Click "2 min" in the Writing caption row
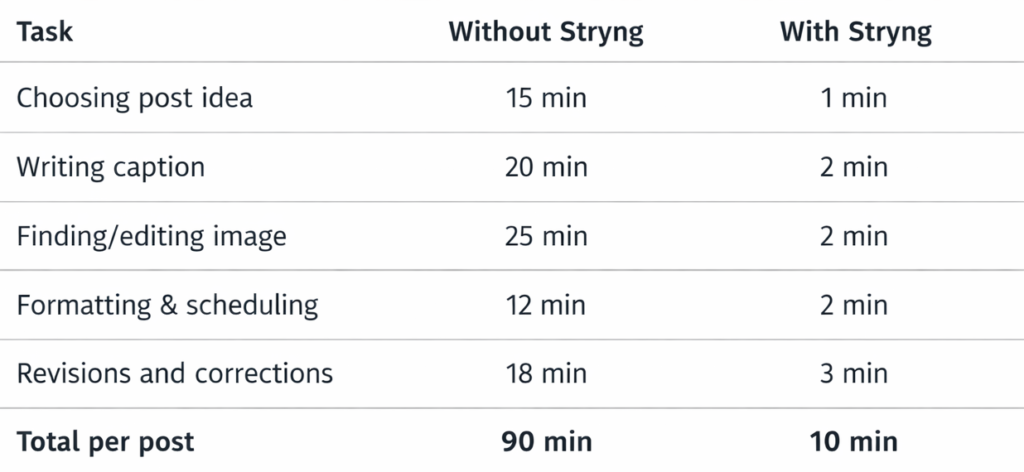The width and height of the screenshot is (1024, 472). [x=855, y=167]
